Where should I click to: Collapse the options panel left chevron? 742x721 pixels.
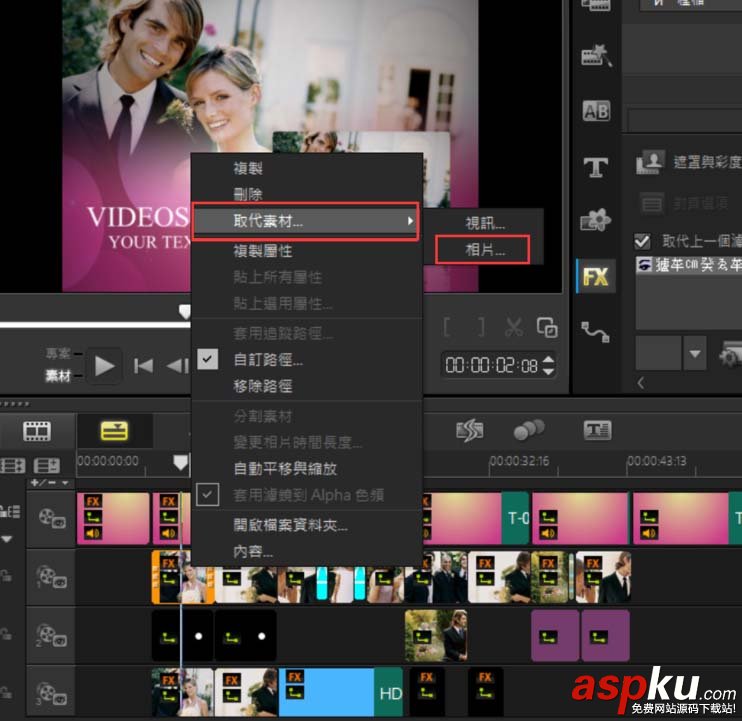pos(641,382)
